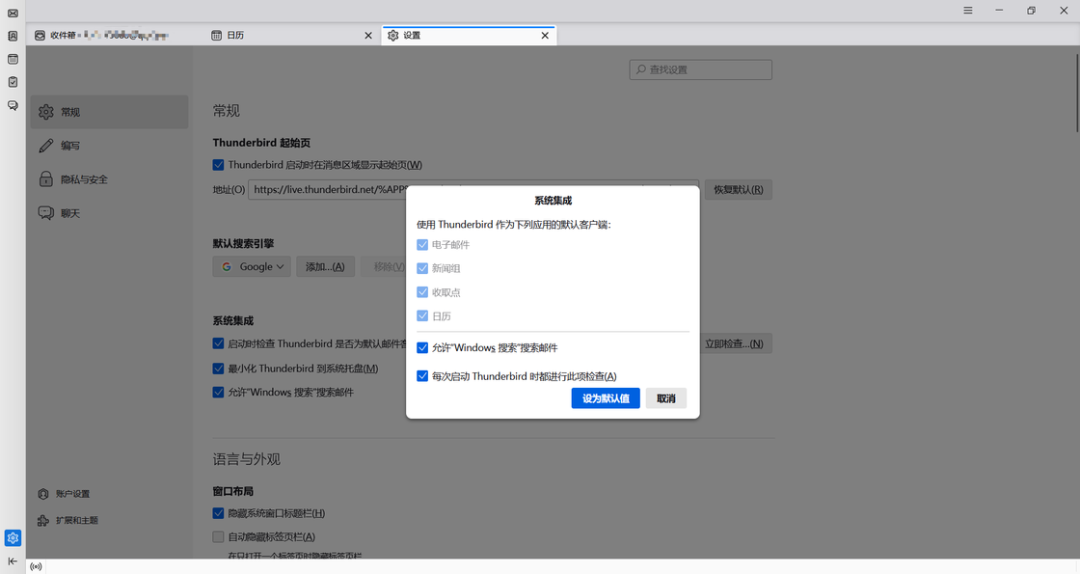Switch to the 日历 tab

pyautogui.click(x=291, y=35)
